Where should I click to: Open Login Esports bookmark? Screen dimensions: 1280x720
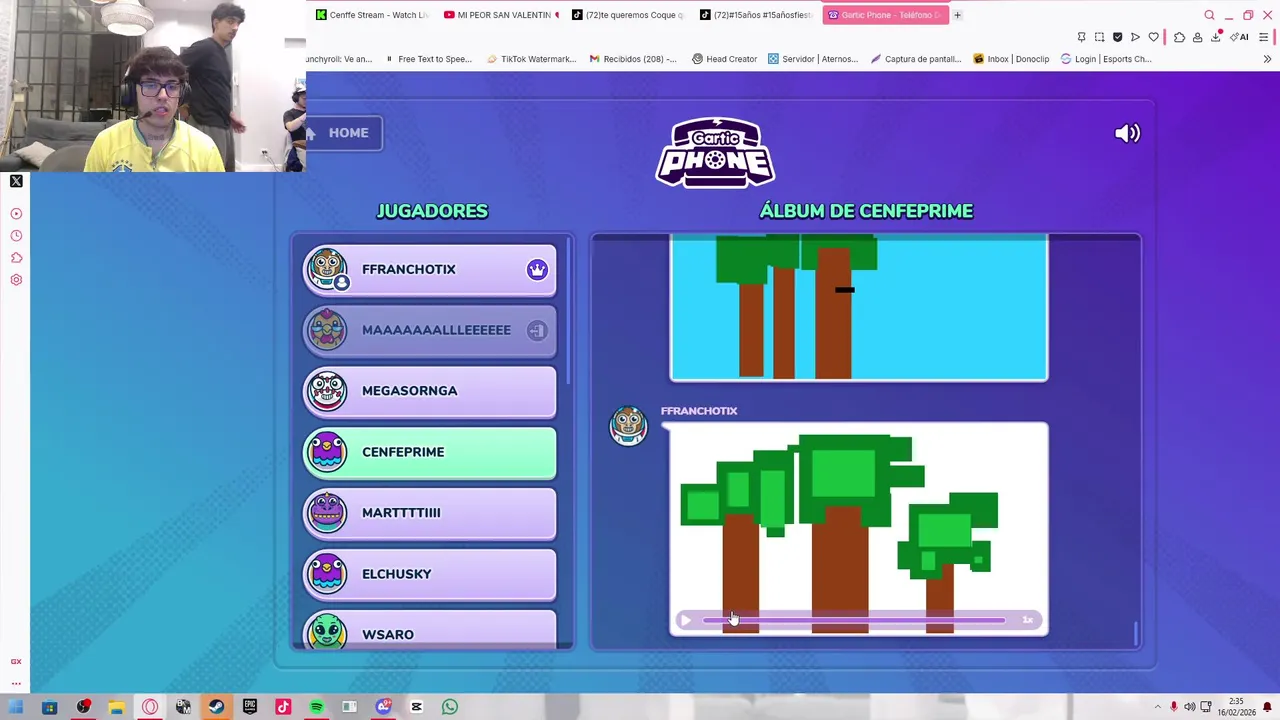(x=1106, y=59)
